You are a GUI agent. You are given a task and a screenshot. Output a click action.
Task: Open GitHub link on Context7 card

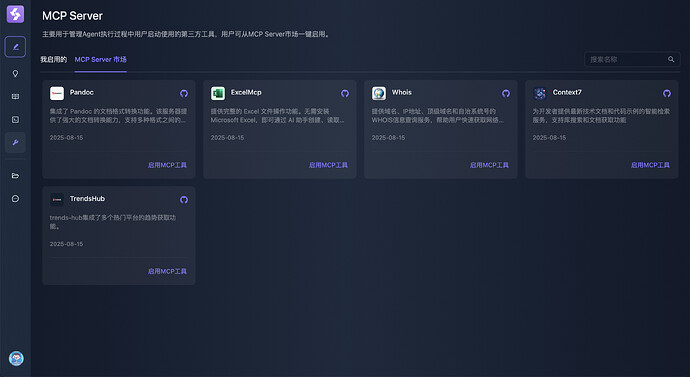click(667, 93)
